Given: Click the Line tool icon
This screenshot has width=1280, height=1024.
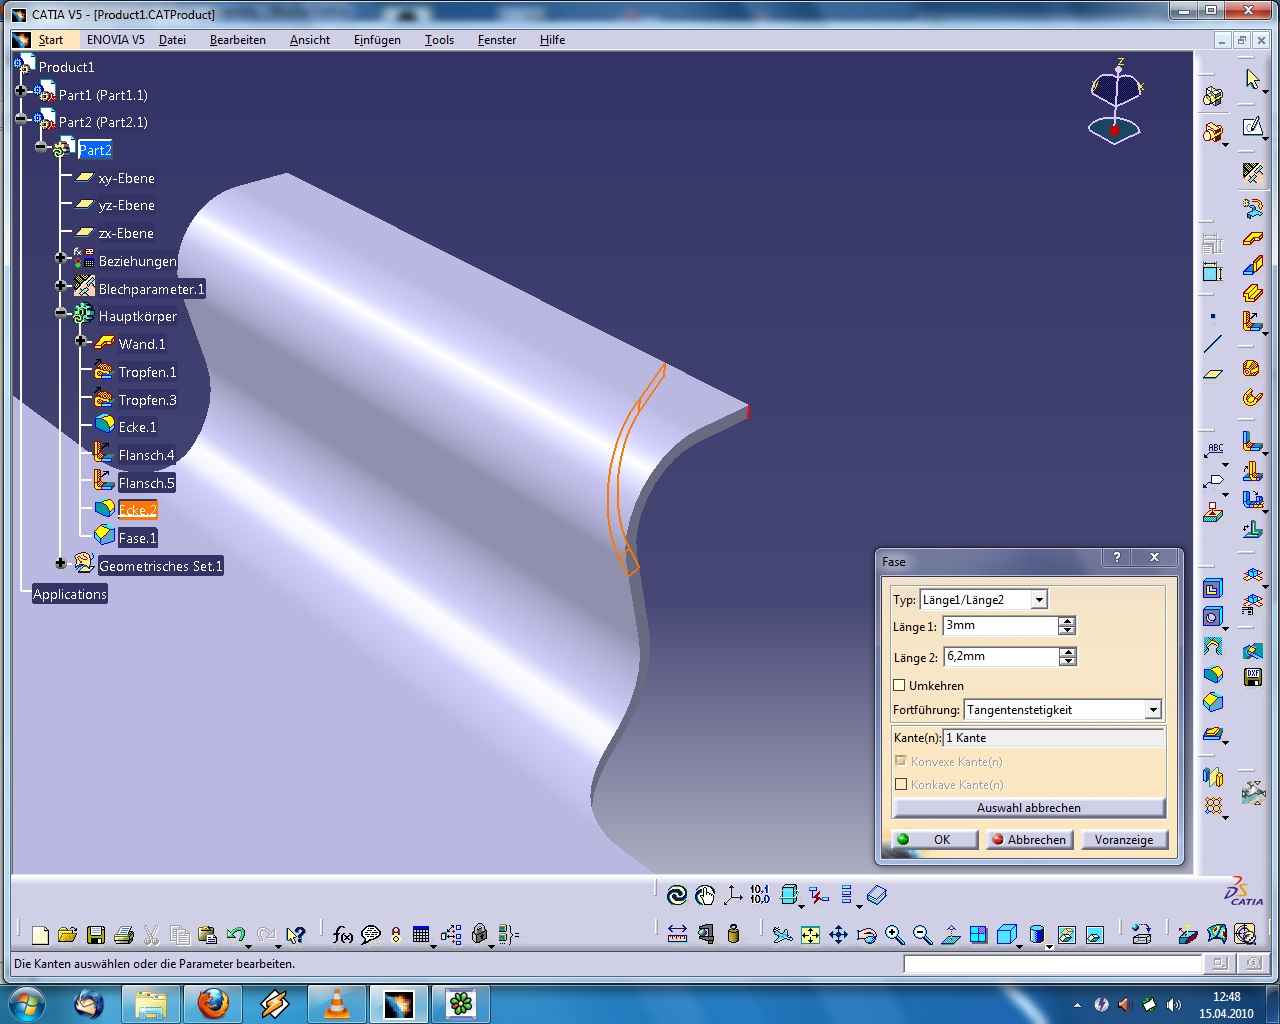Looking at the screenshot, I should point(1213,345).
